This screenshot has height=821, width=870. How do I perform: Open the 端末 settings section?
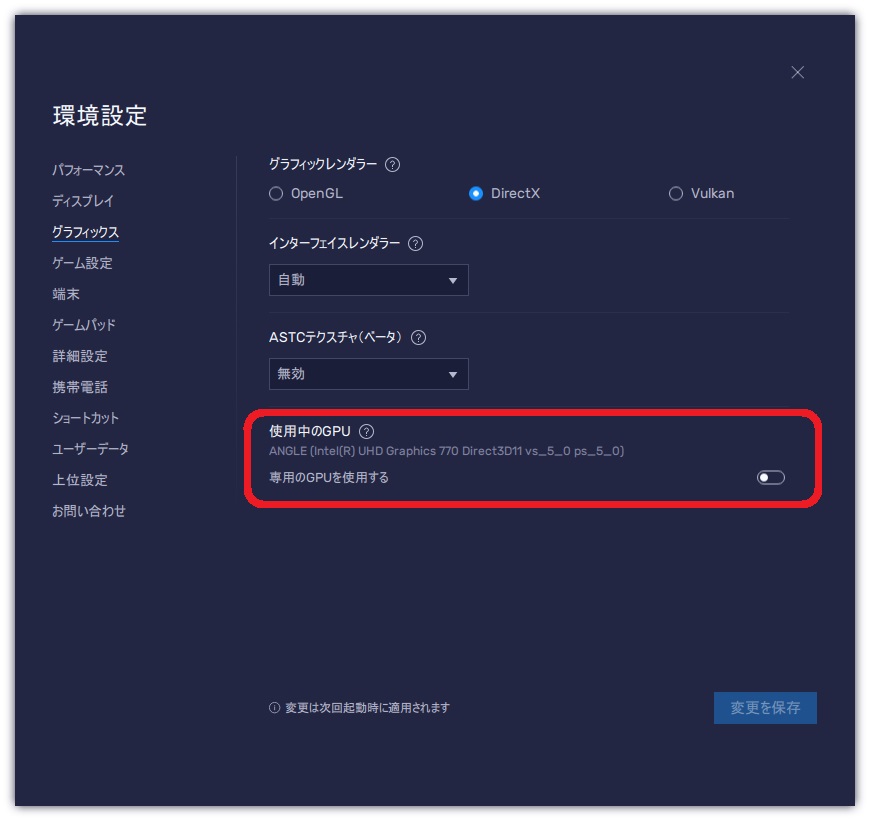[66, 294]
